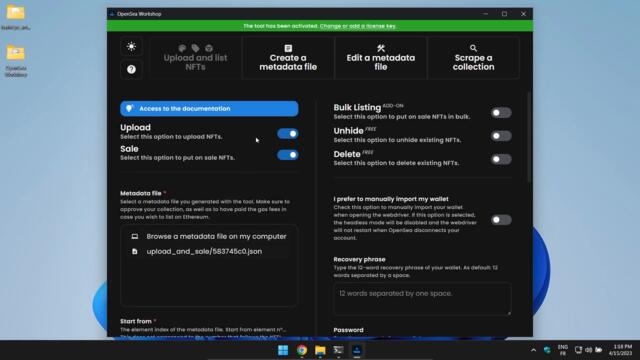Disable the Sale toggle

pos(288,155)
